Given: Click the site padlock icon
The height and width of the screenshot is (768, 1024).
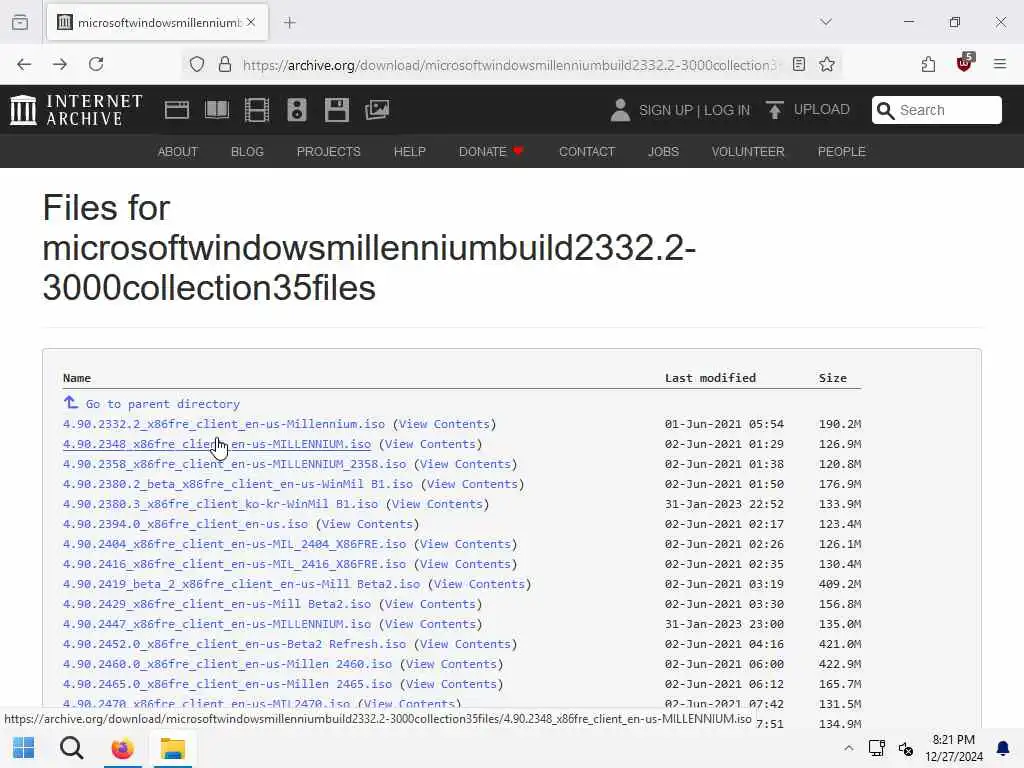Looking at the screenshot, I should [225, 64].
